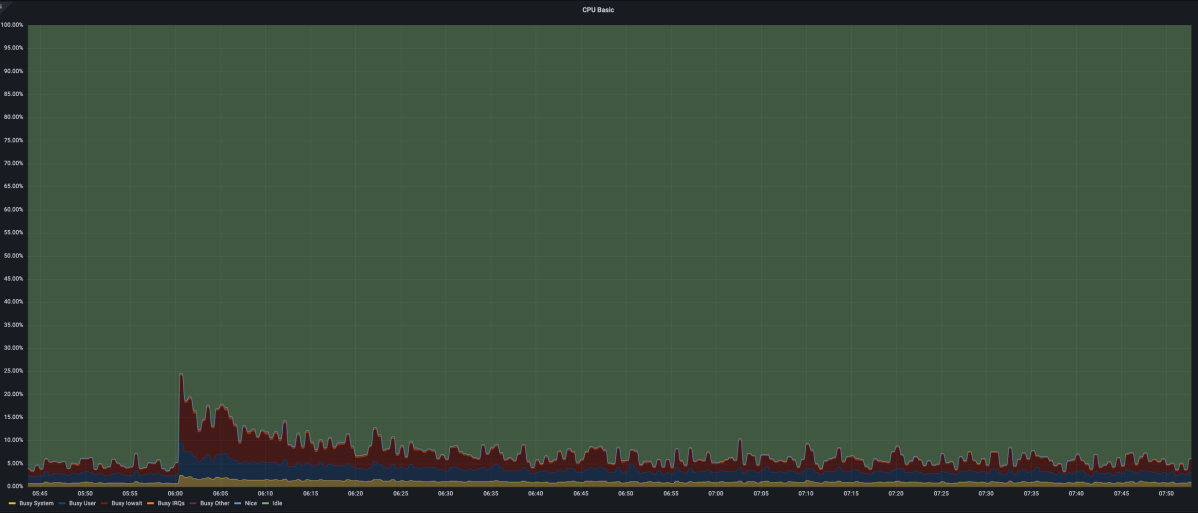1198x513 pixels.
Task: Click the 05:45 time axis label
Action: 40,494
